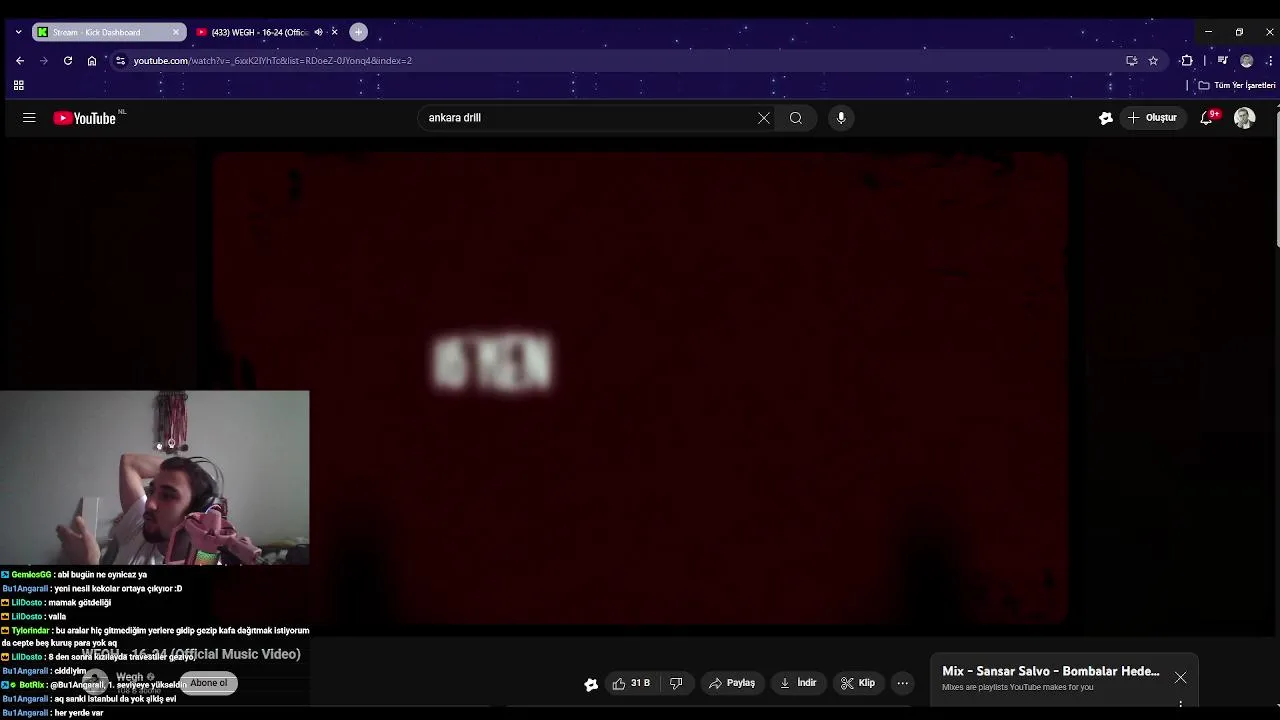1280x720 pixels.
Task: Dislike the video with thumbs down
Action: (676, 683)
